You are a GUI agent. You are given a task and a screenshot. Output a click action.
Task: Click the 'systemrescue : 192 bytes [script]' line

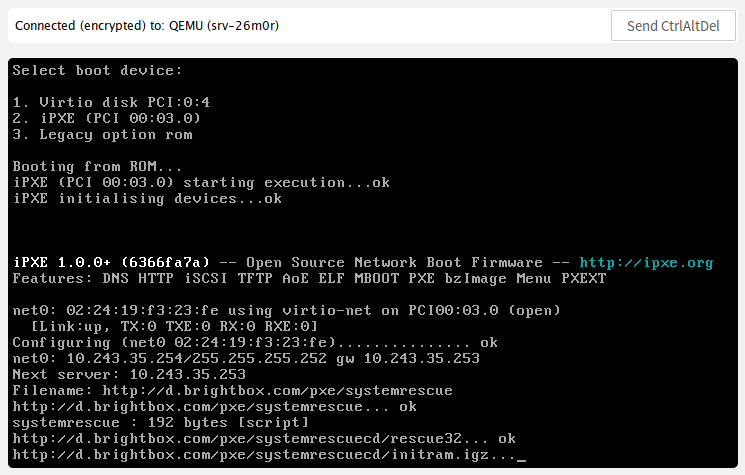(x=161, y=422)
